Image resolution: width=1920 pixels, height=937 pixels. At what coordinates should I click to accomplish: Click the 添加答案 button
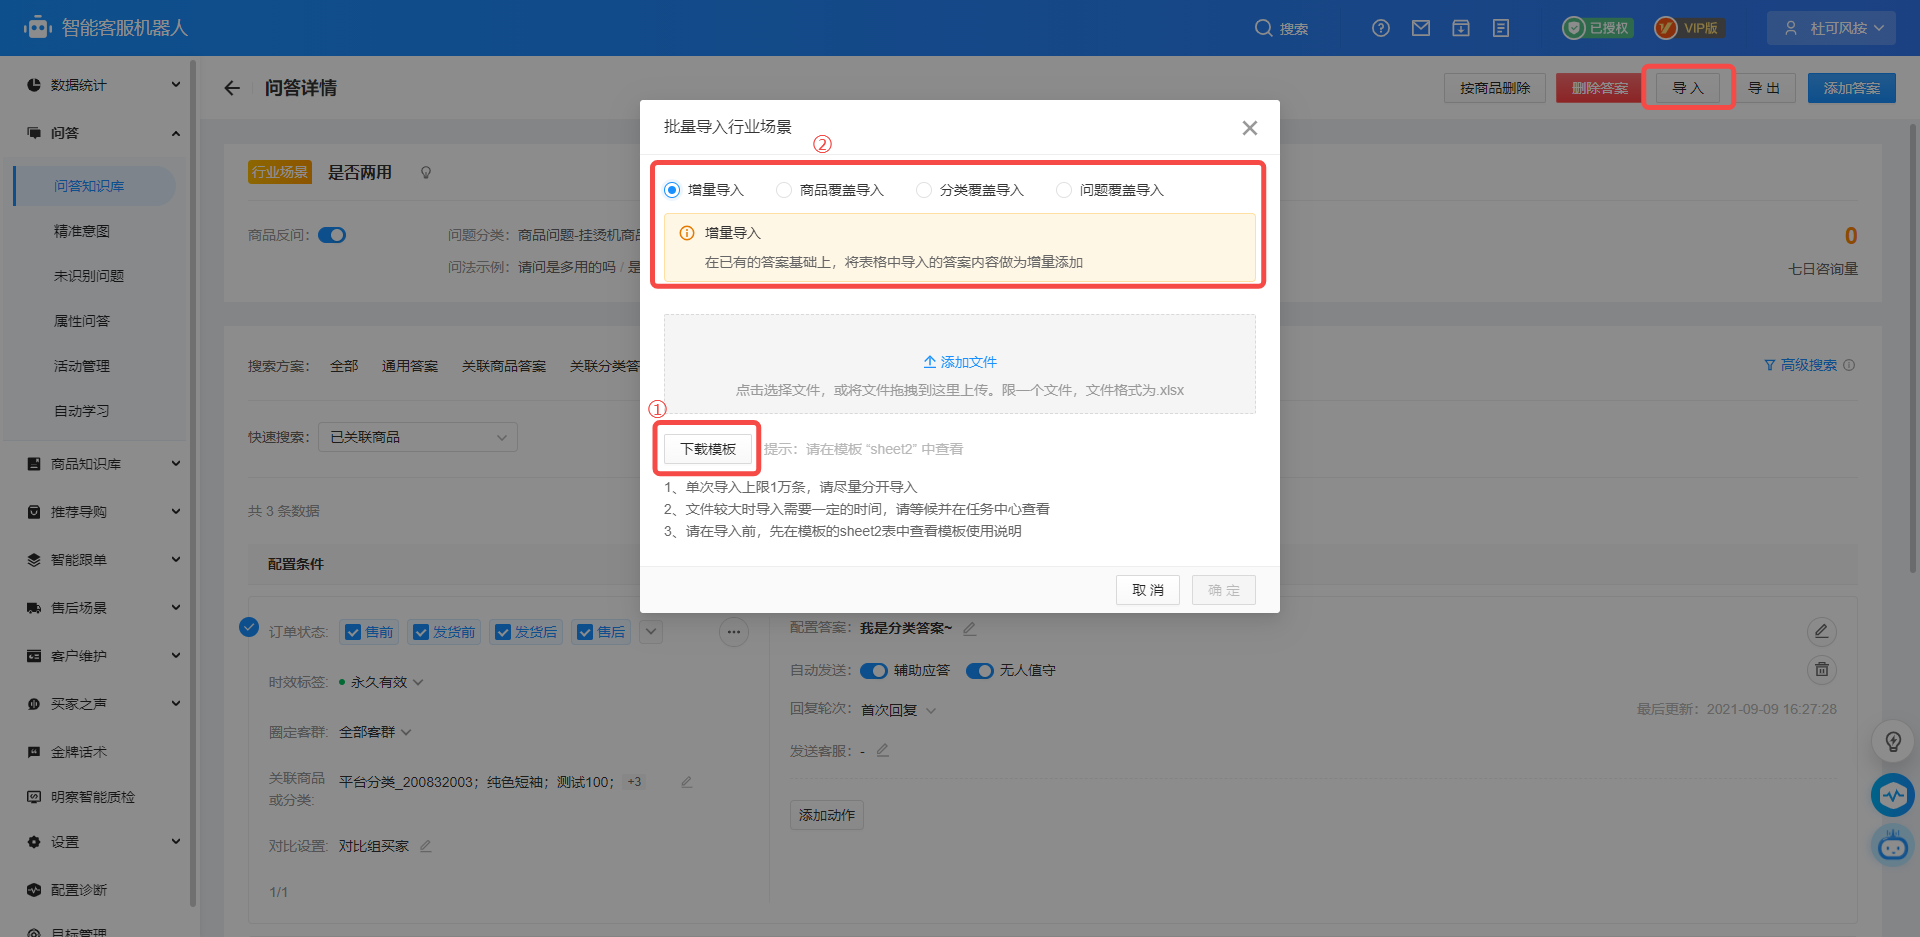[1852, 88]
